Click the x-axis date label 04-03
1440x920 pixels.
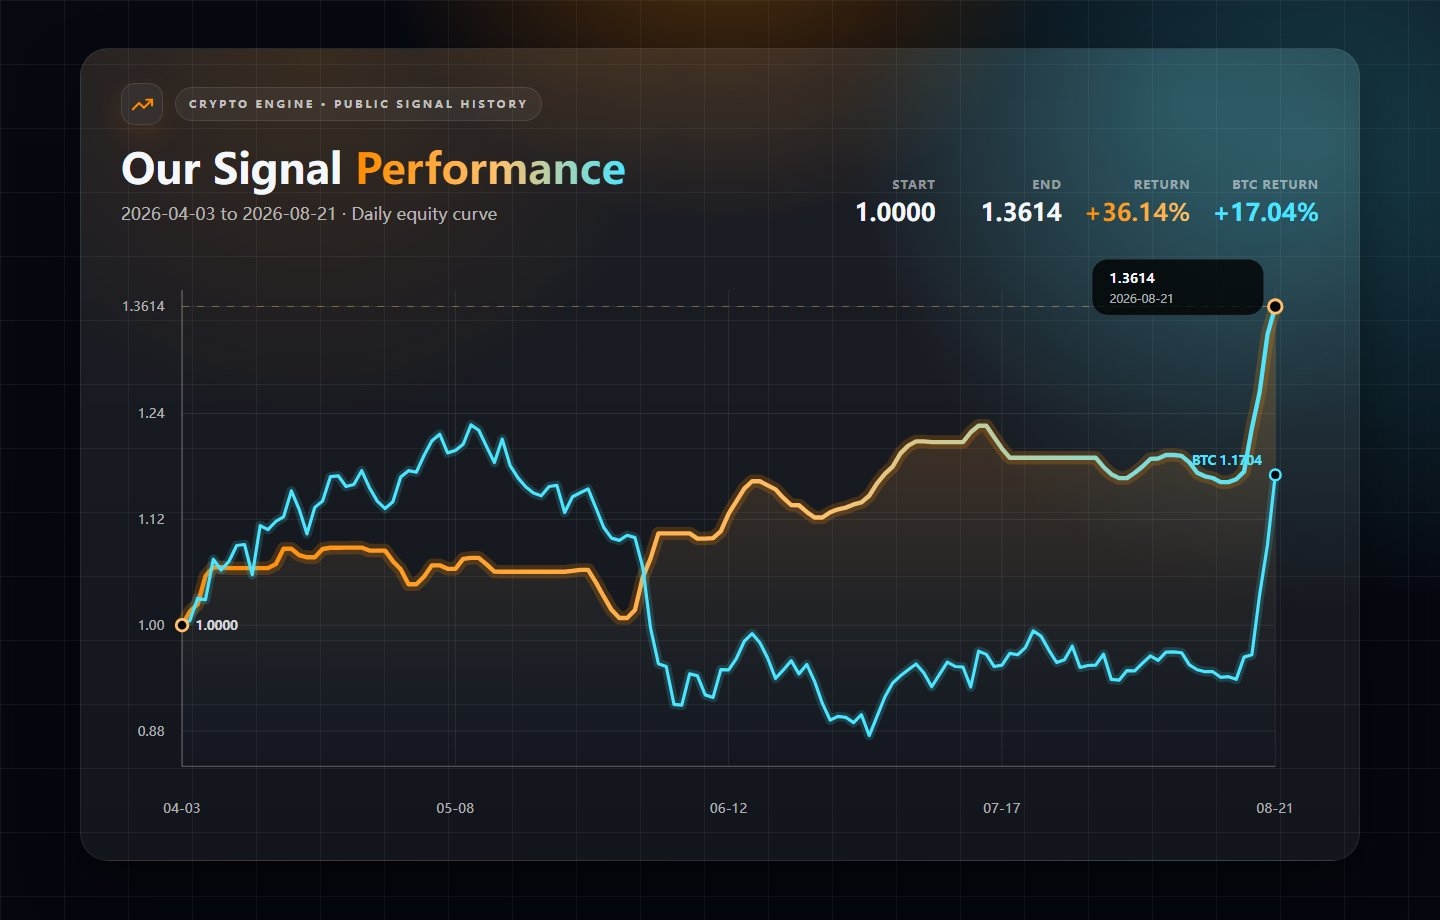(x=182, y=808)
